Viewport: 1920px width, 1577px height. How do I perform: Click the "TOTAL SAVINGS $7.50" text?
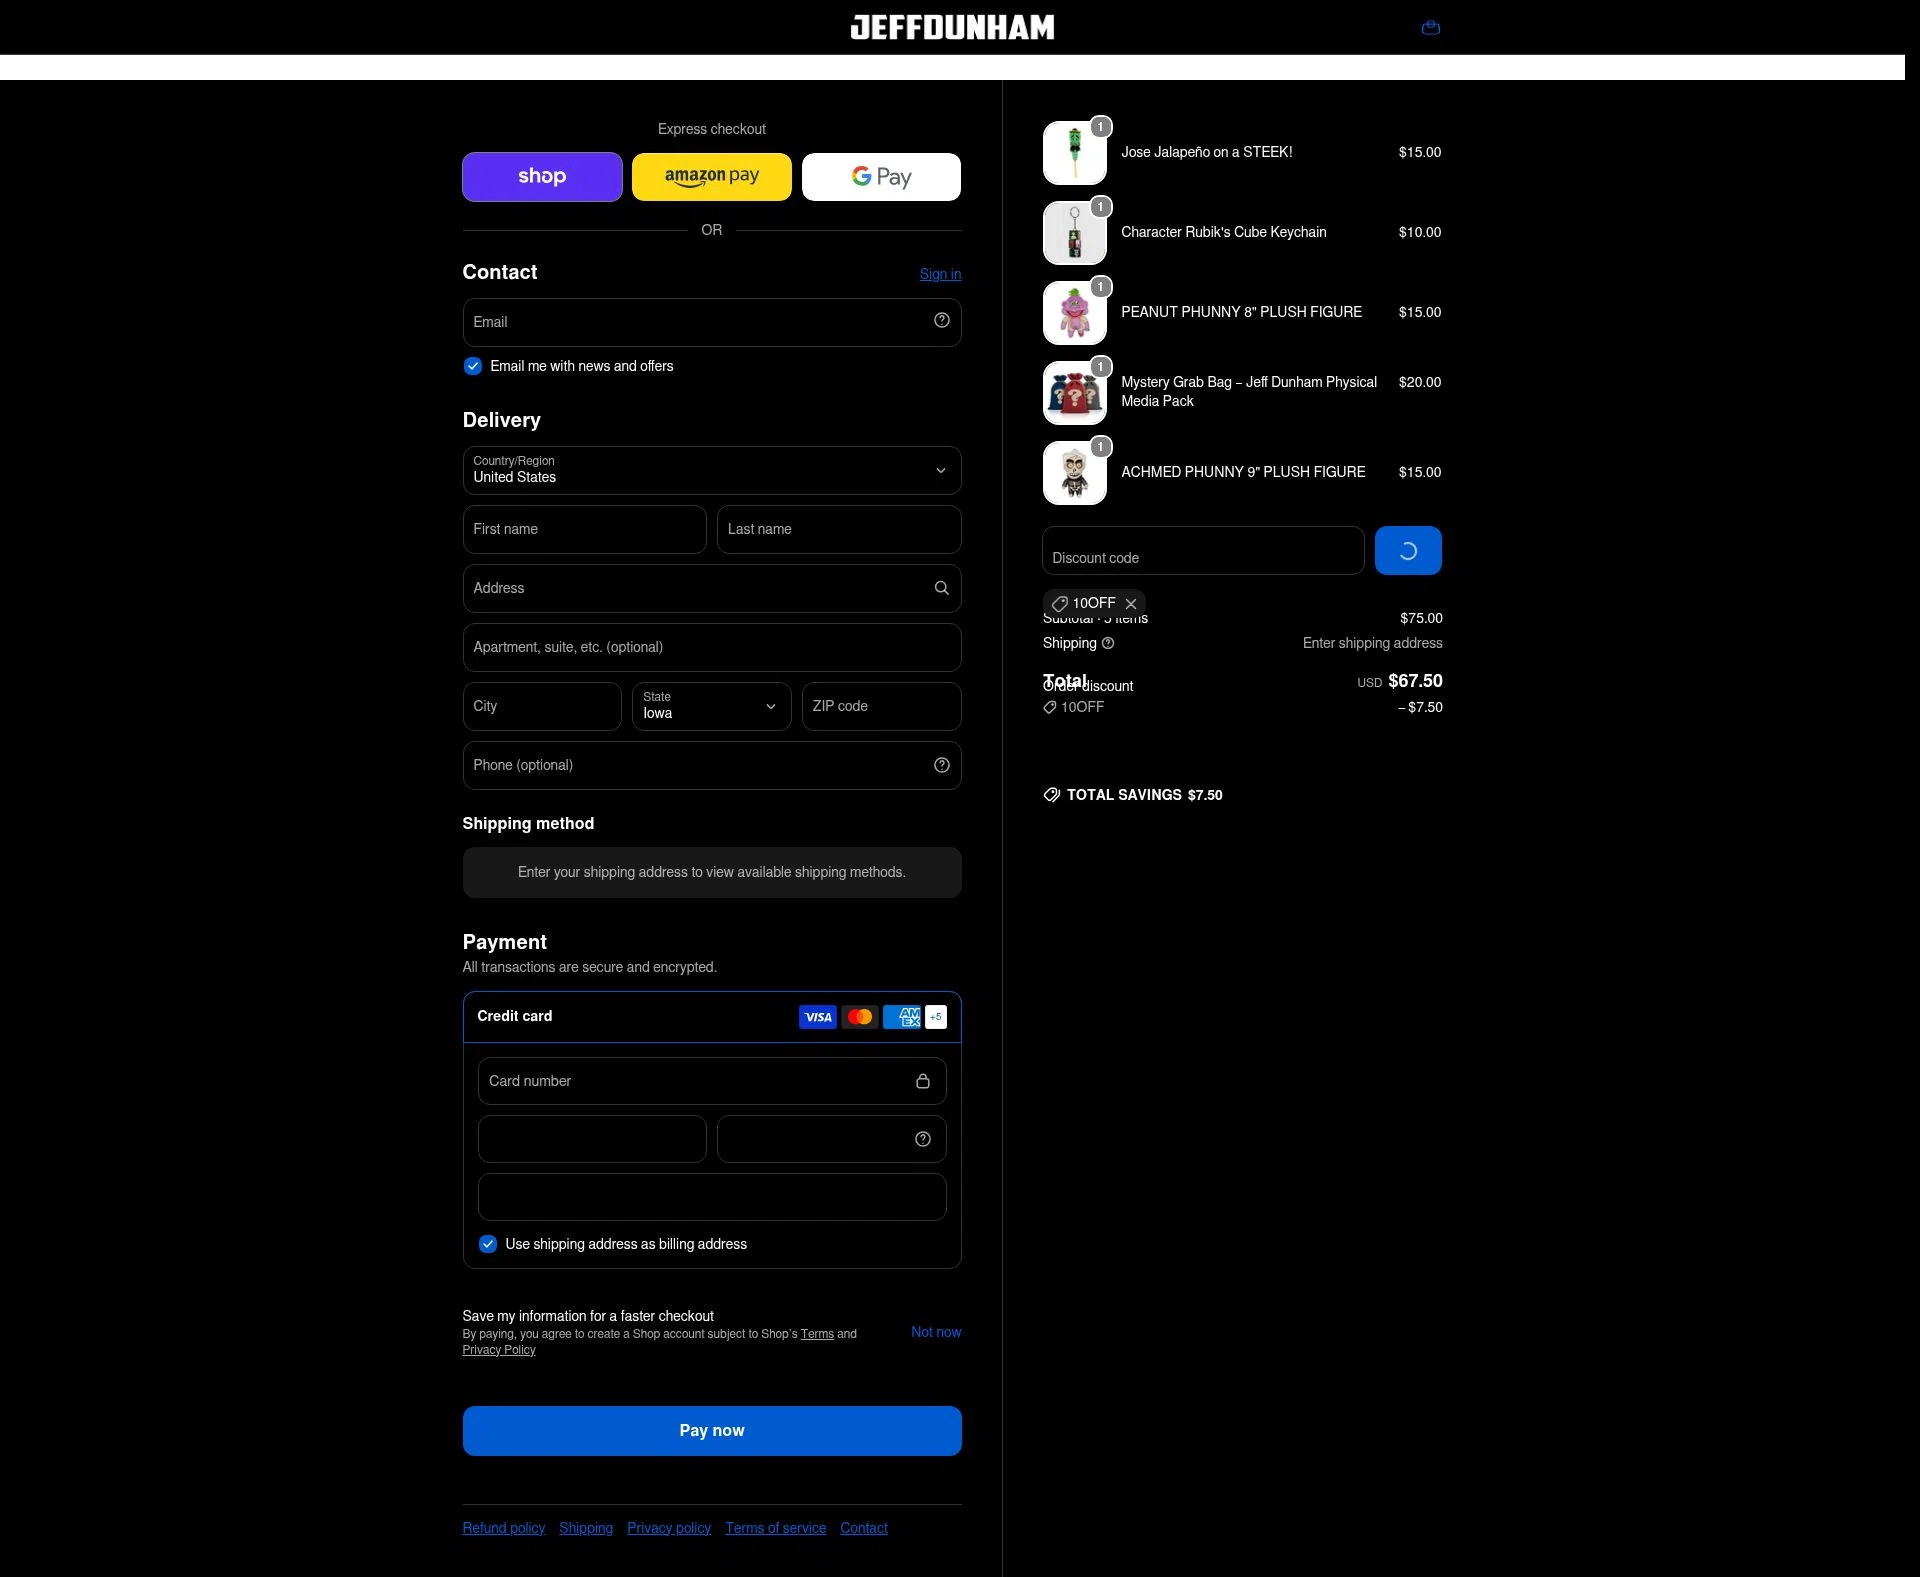(x=1144, y=795)
